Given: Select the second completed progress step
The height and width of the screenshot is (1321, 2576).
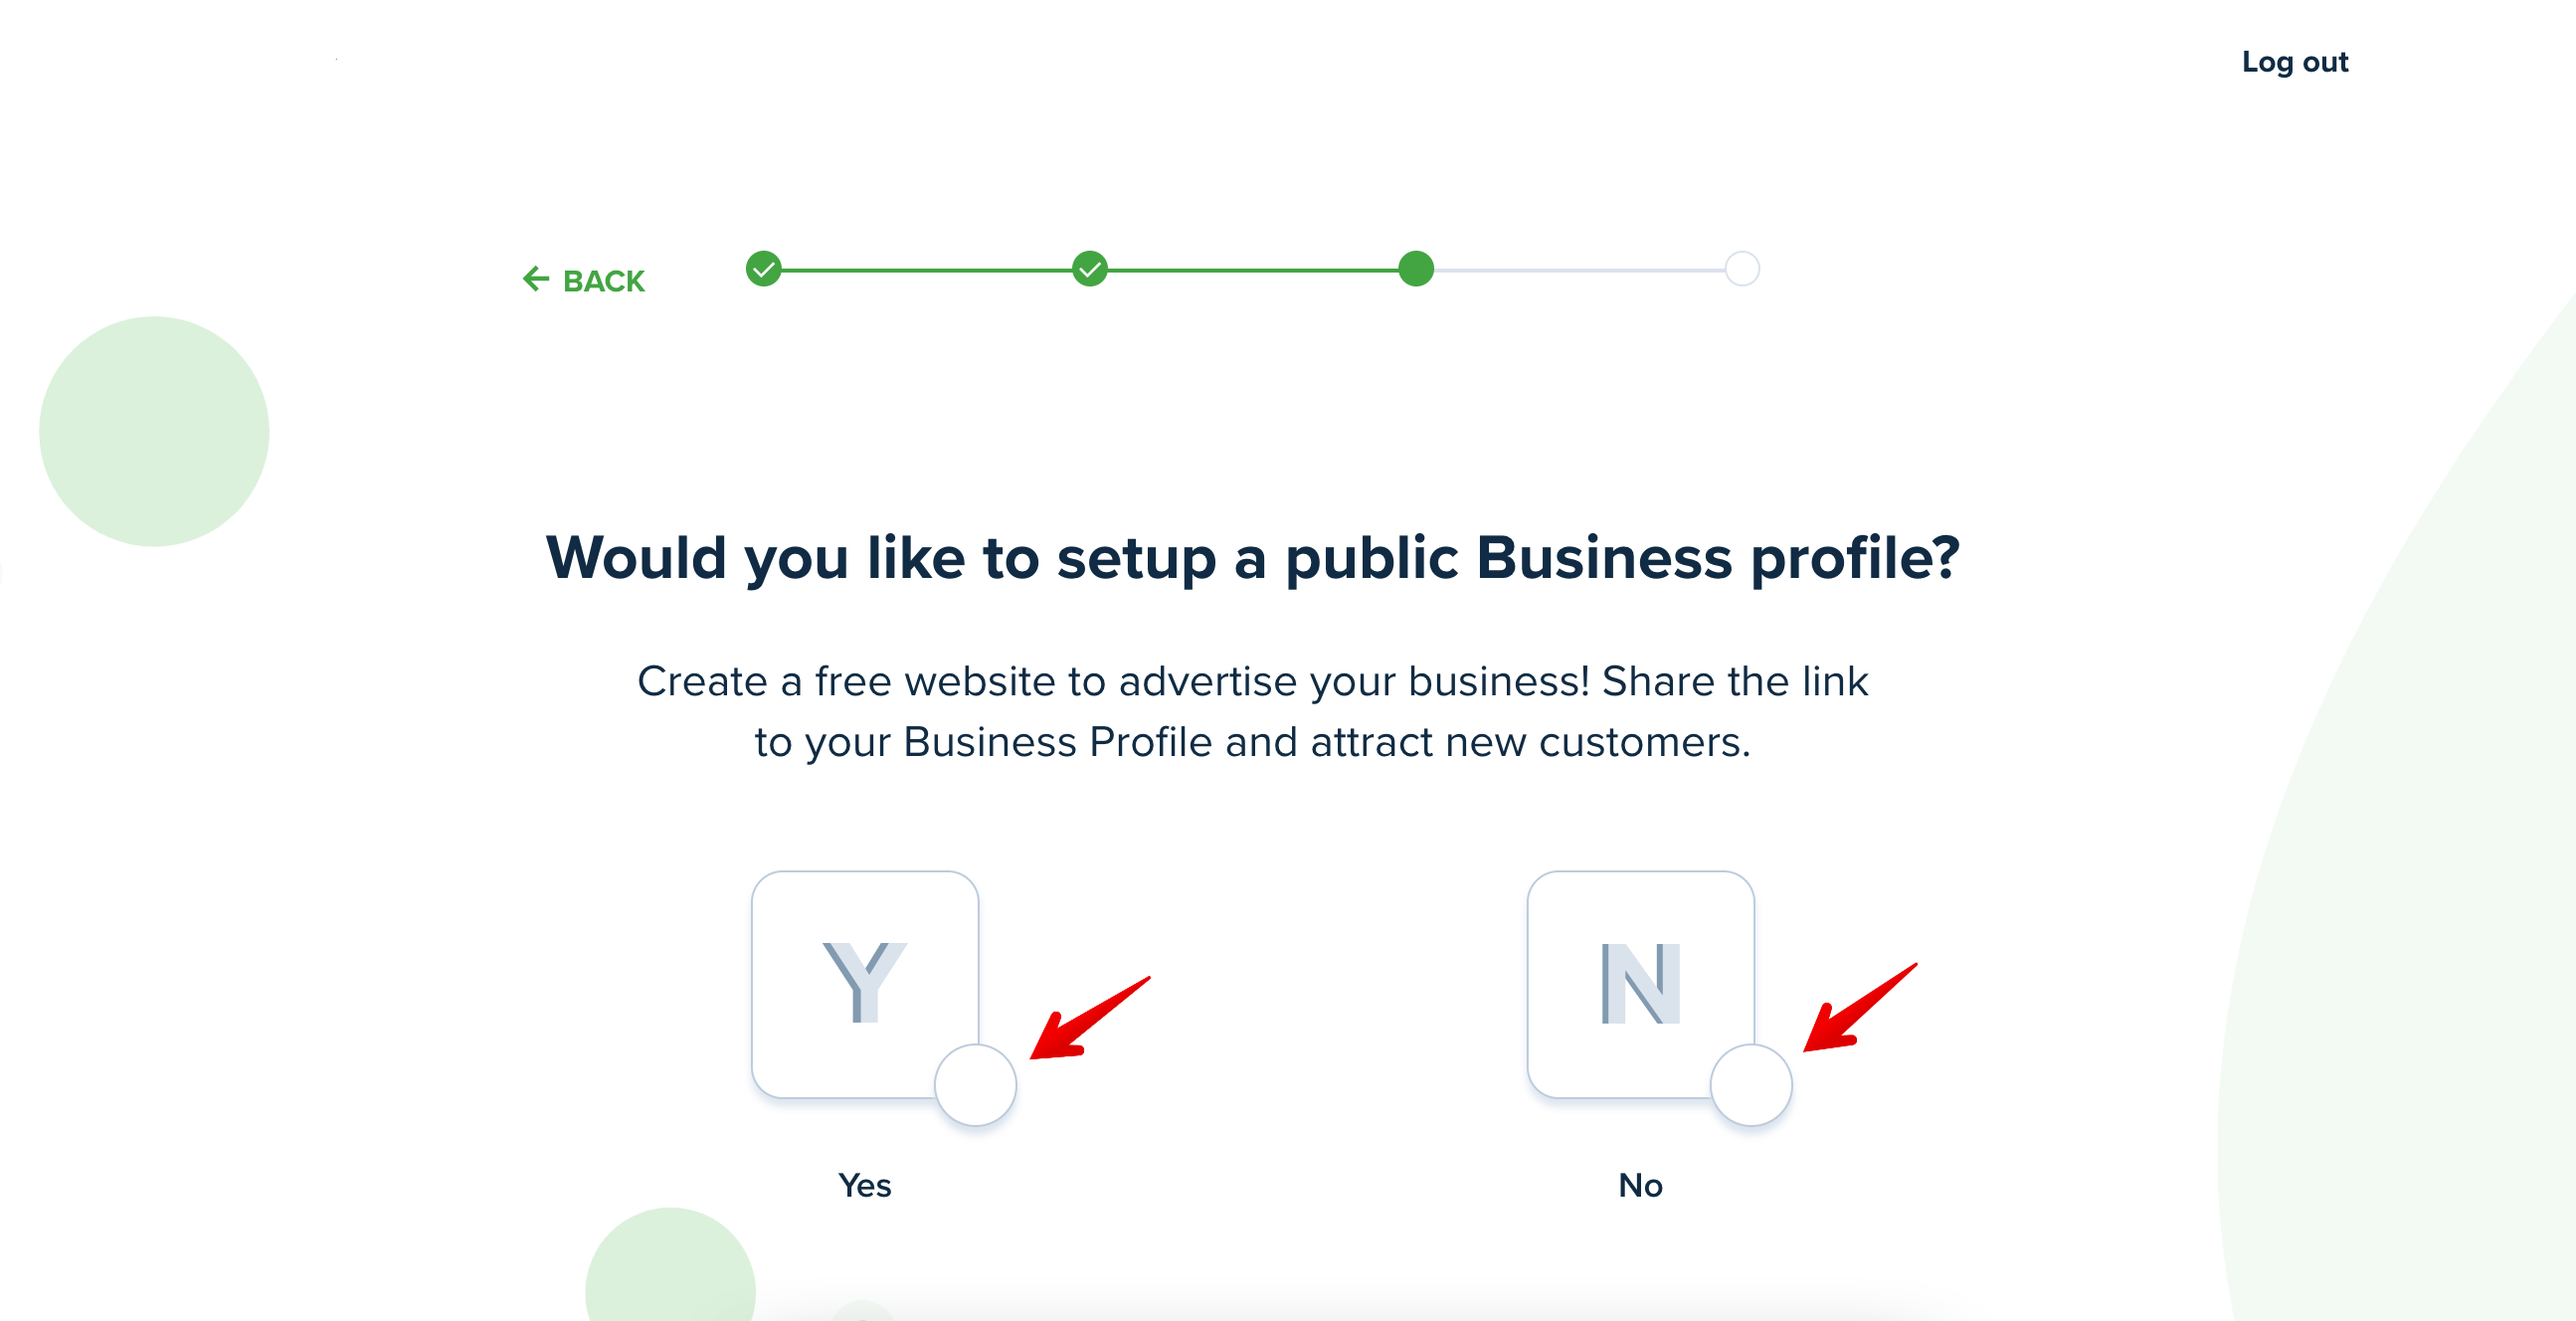Looking at the screenshot, I should [x=1090, y=269].
